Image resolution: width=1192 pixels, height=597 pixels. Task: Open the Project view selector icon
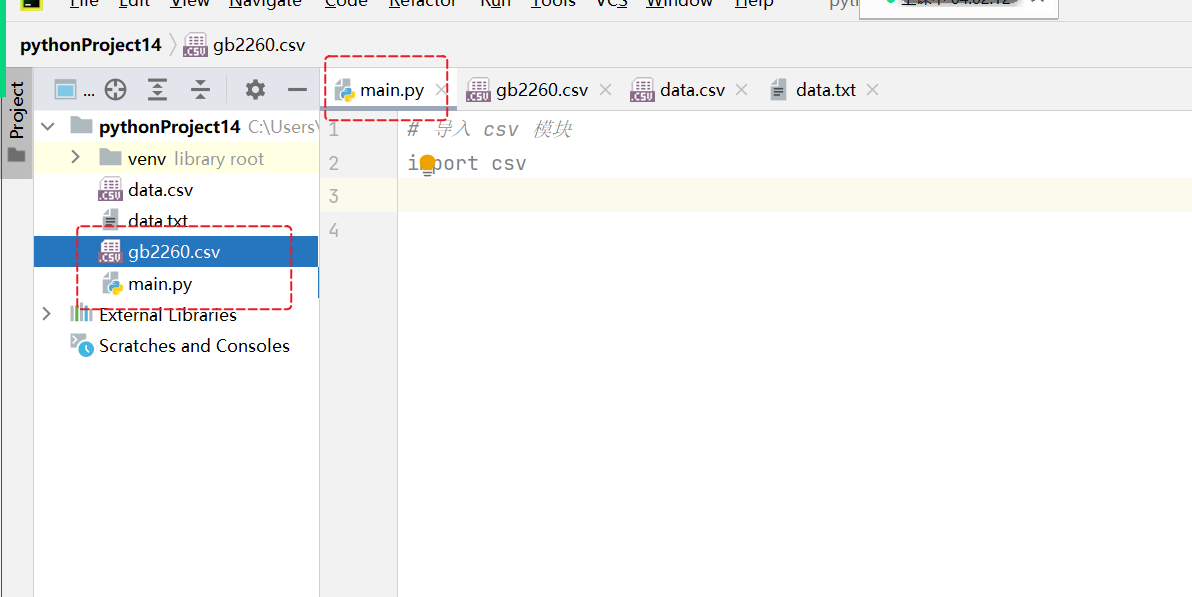pyautogui.click(x=66, y=91)
